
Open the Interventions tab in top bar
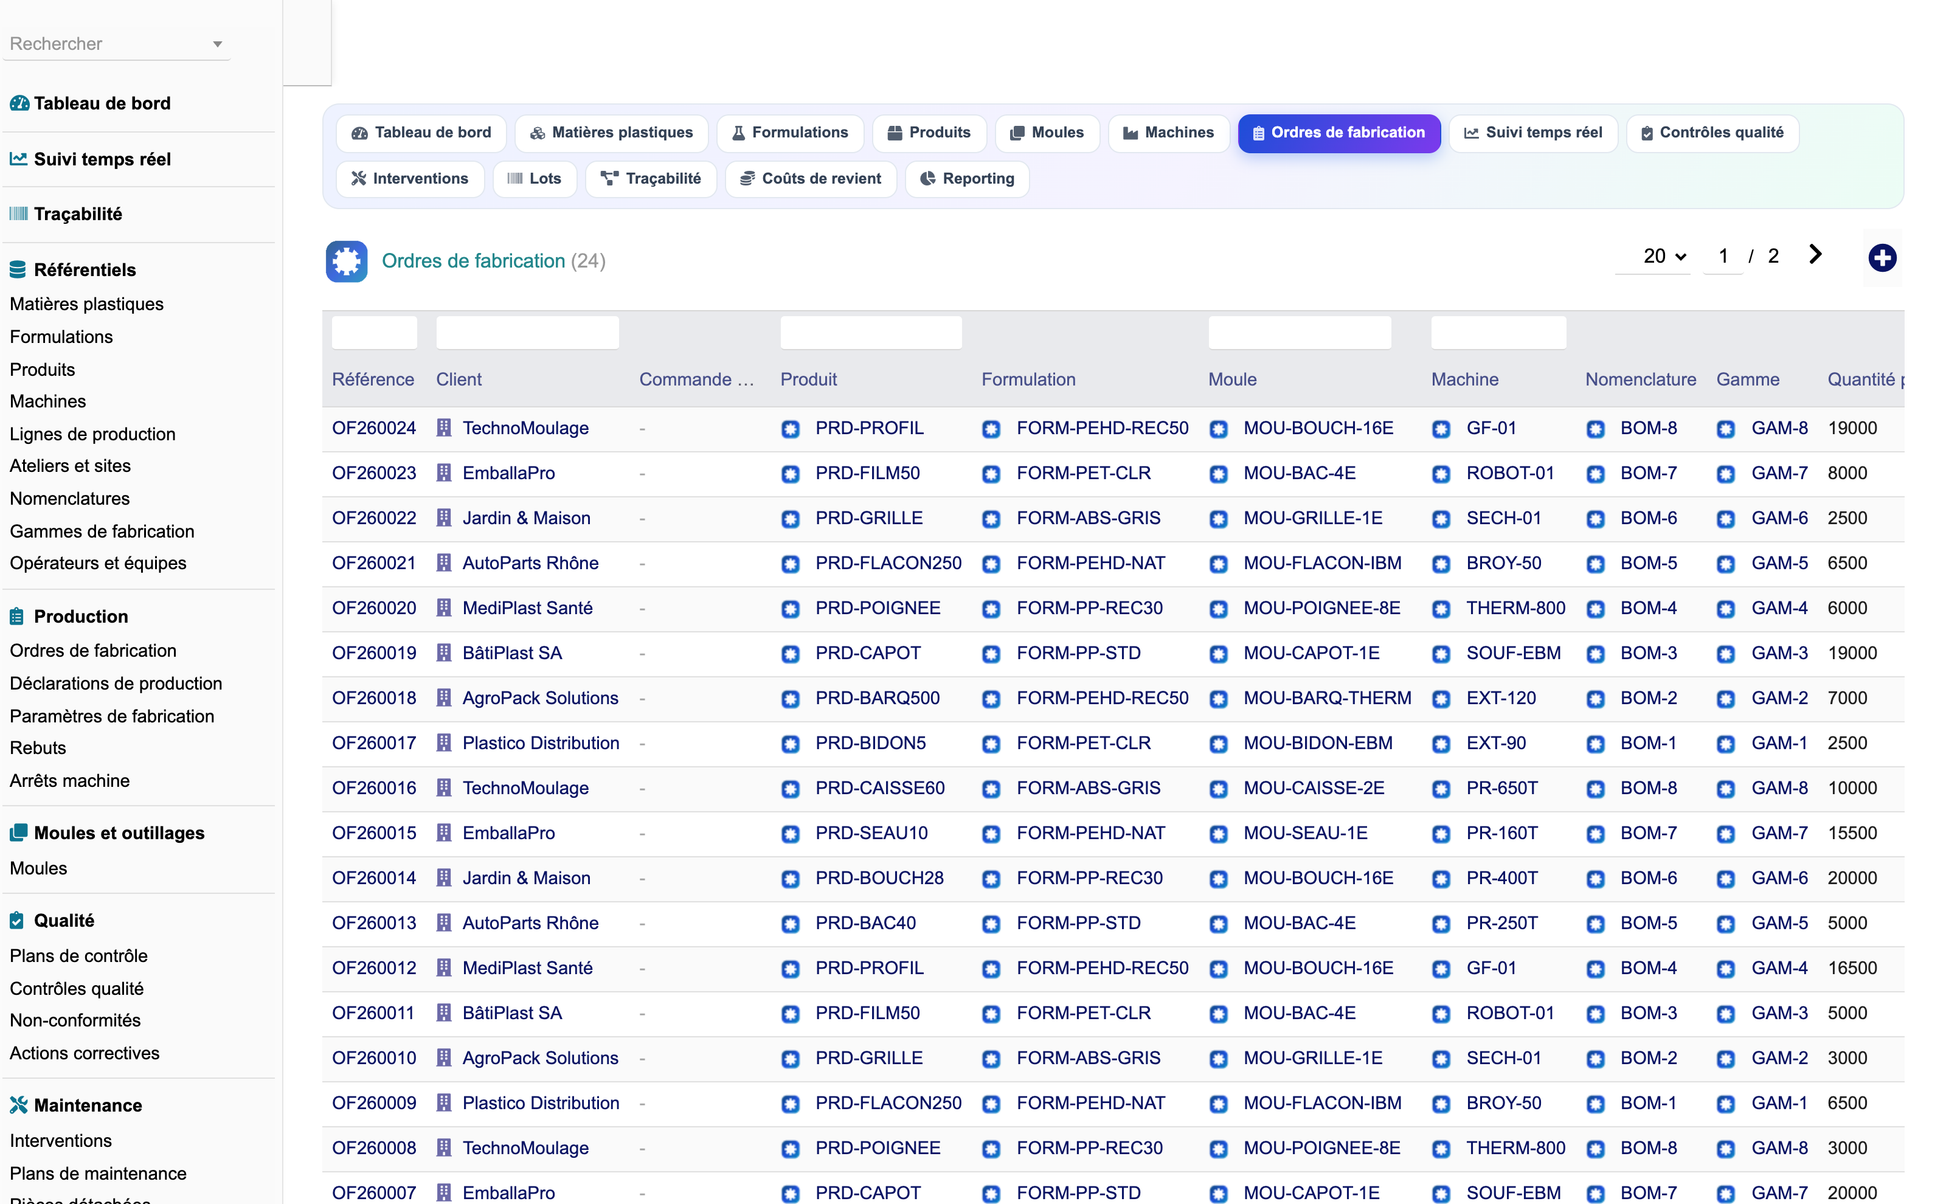410,179
